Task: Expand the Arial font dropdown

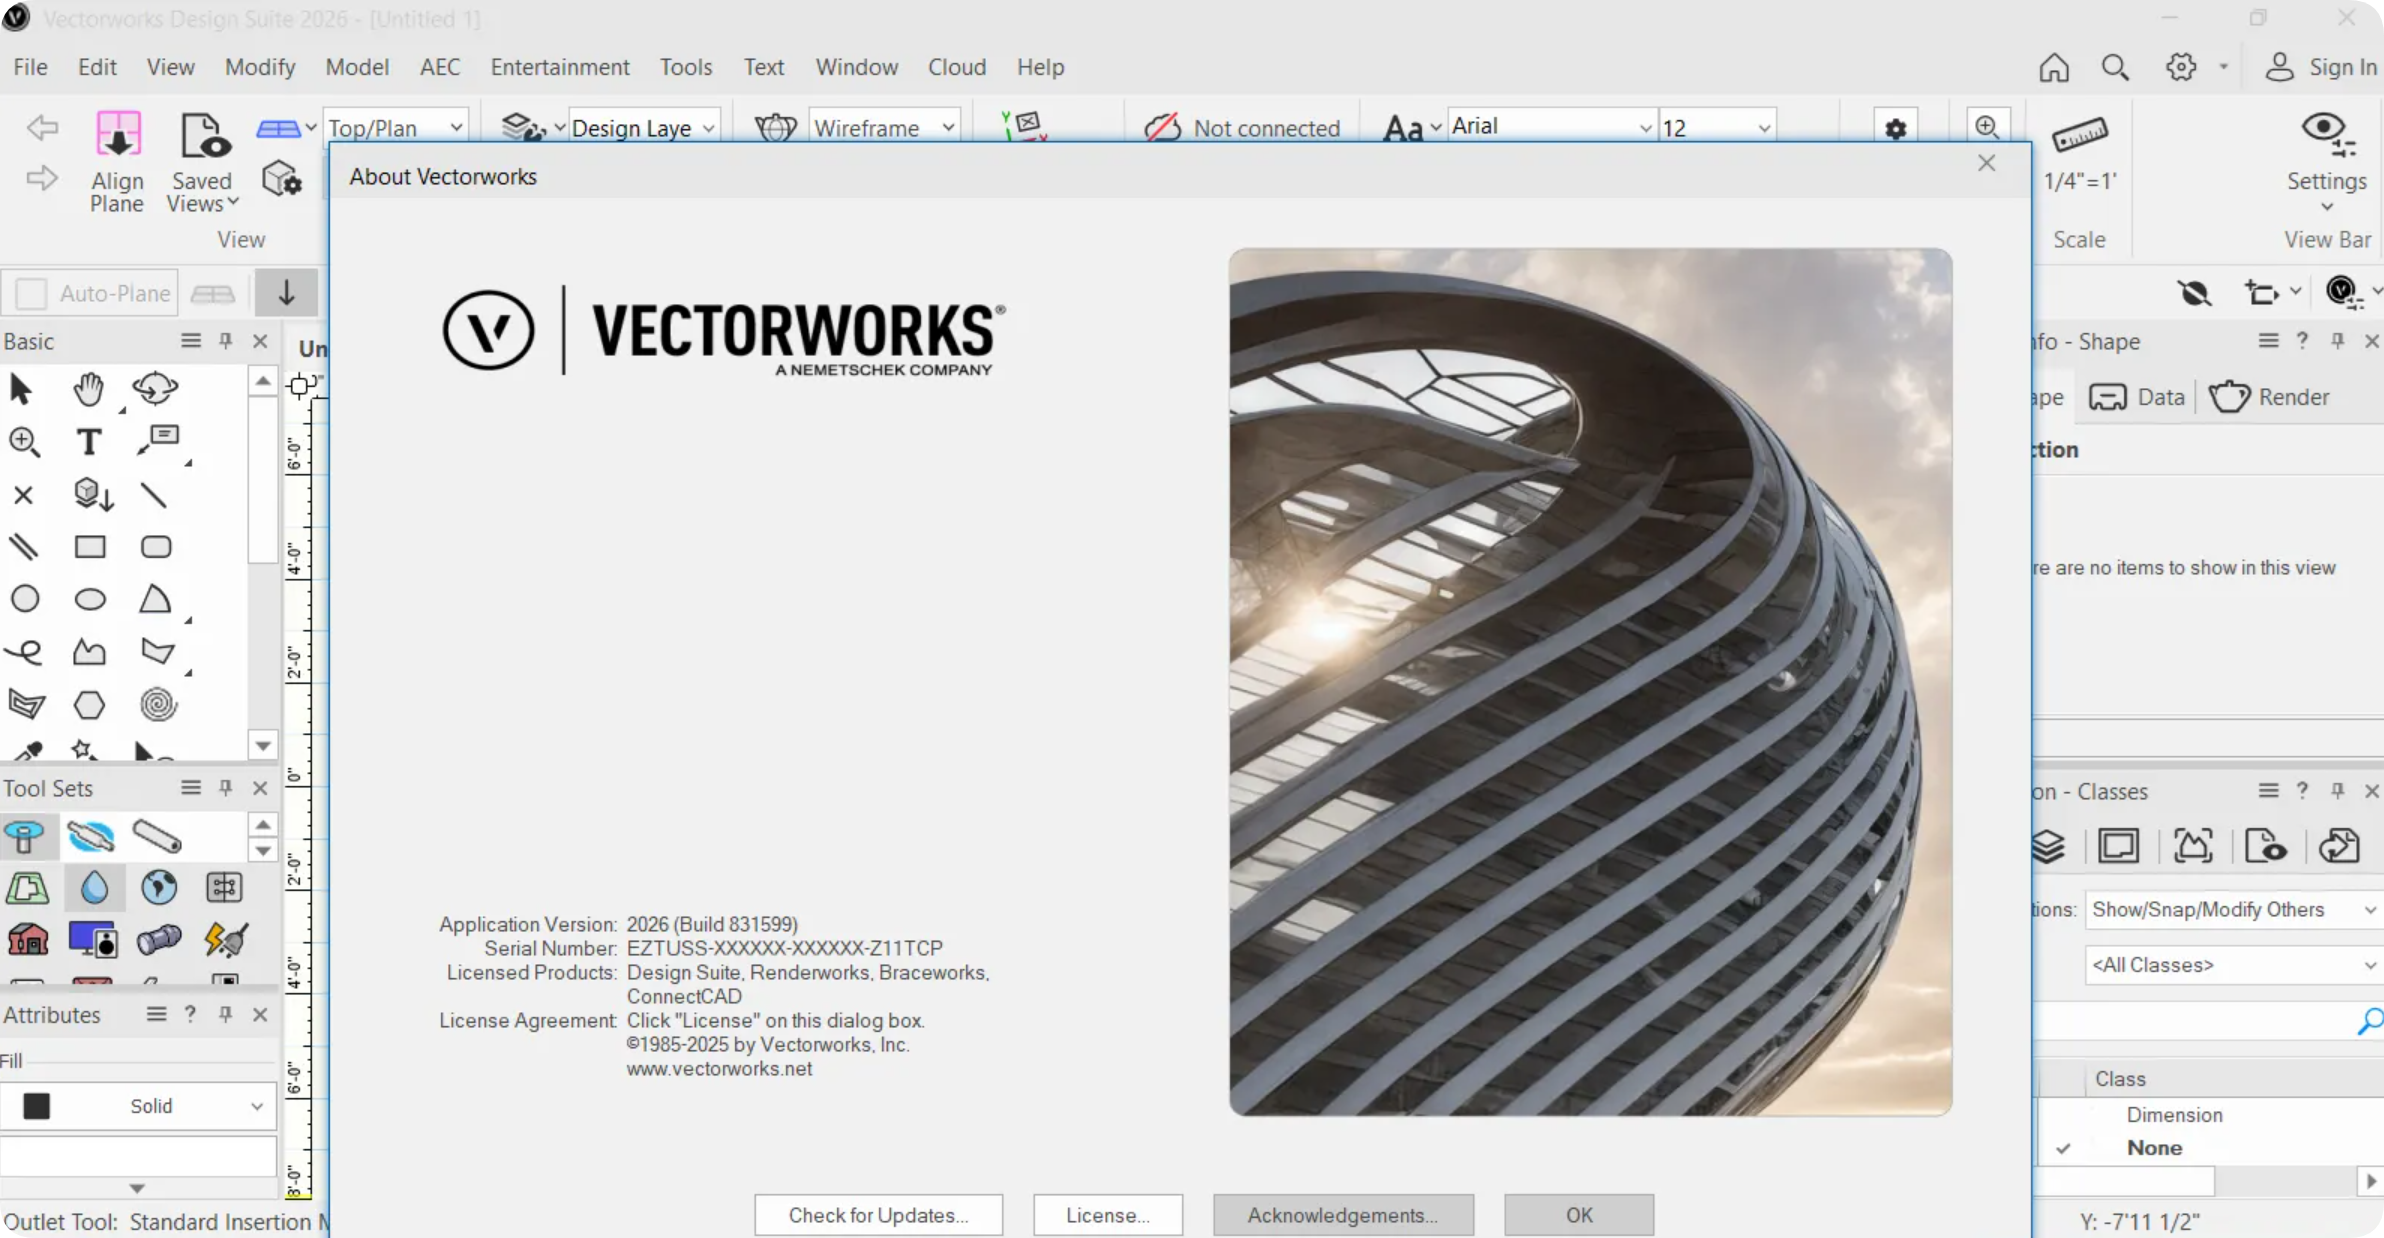Action: click(x=1644, y=128)
